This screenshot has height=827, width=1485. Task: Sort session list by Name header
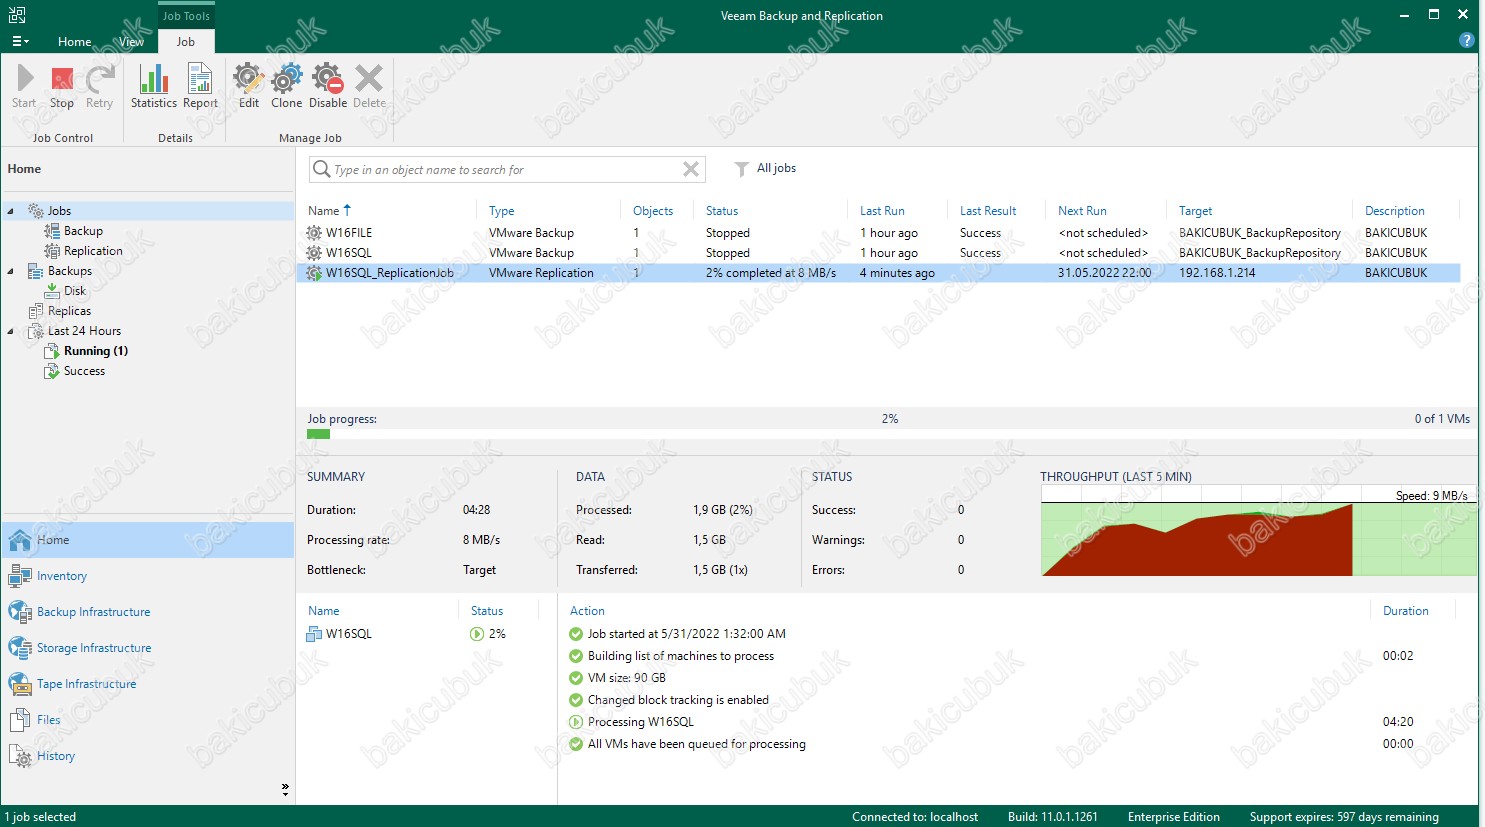click(323, 611)
